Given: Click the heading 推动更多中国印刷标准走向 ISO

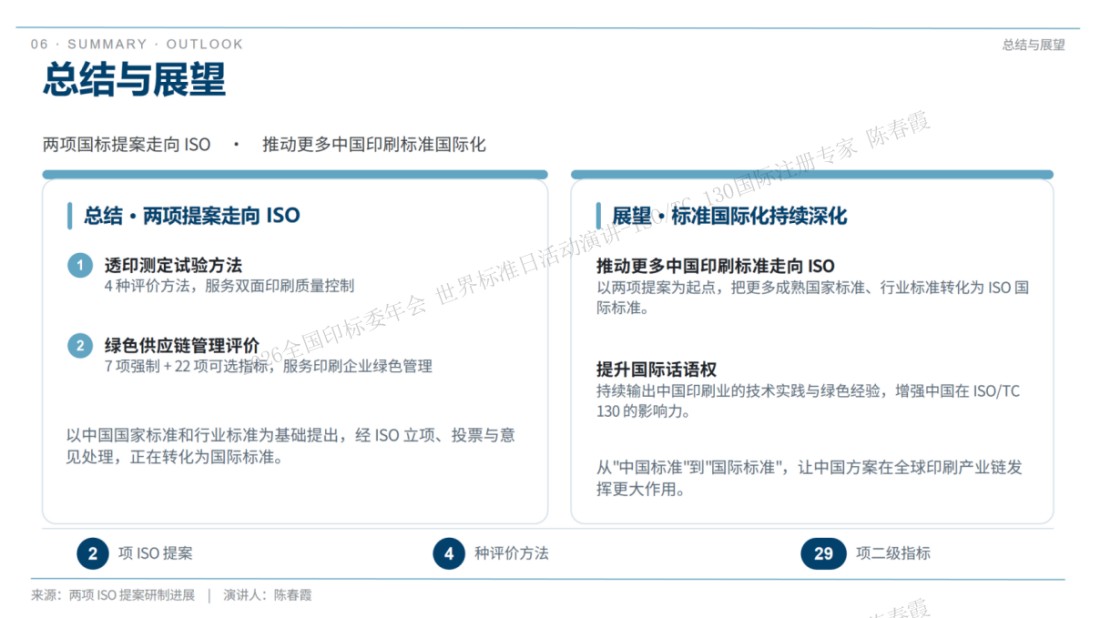Looking at the screenshot, I should point(716,266).
